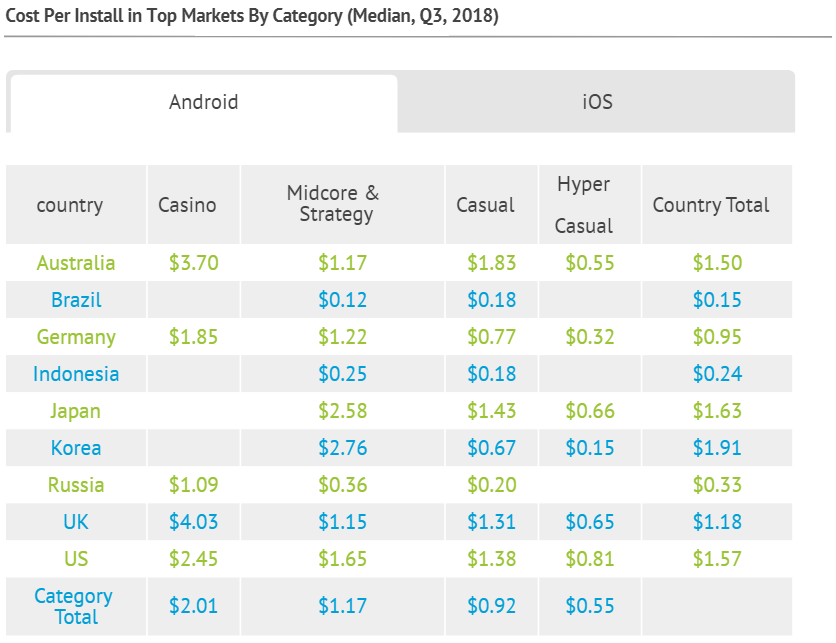Click the country column header
The height and width of the screenshot is (643, 836).
click(70, 205)
